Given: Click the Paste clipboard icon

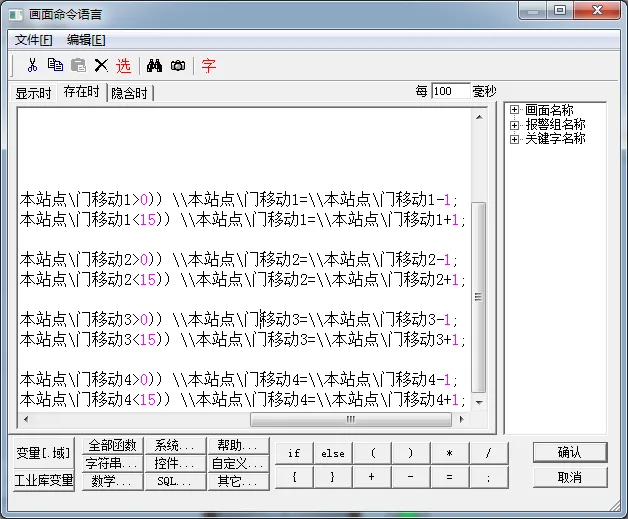Looking at the screenshot, I should click(78, 65).
